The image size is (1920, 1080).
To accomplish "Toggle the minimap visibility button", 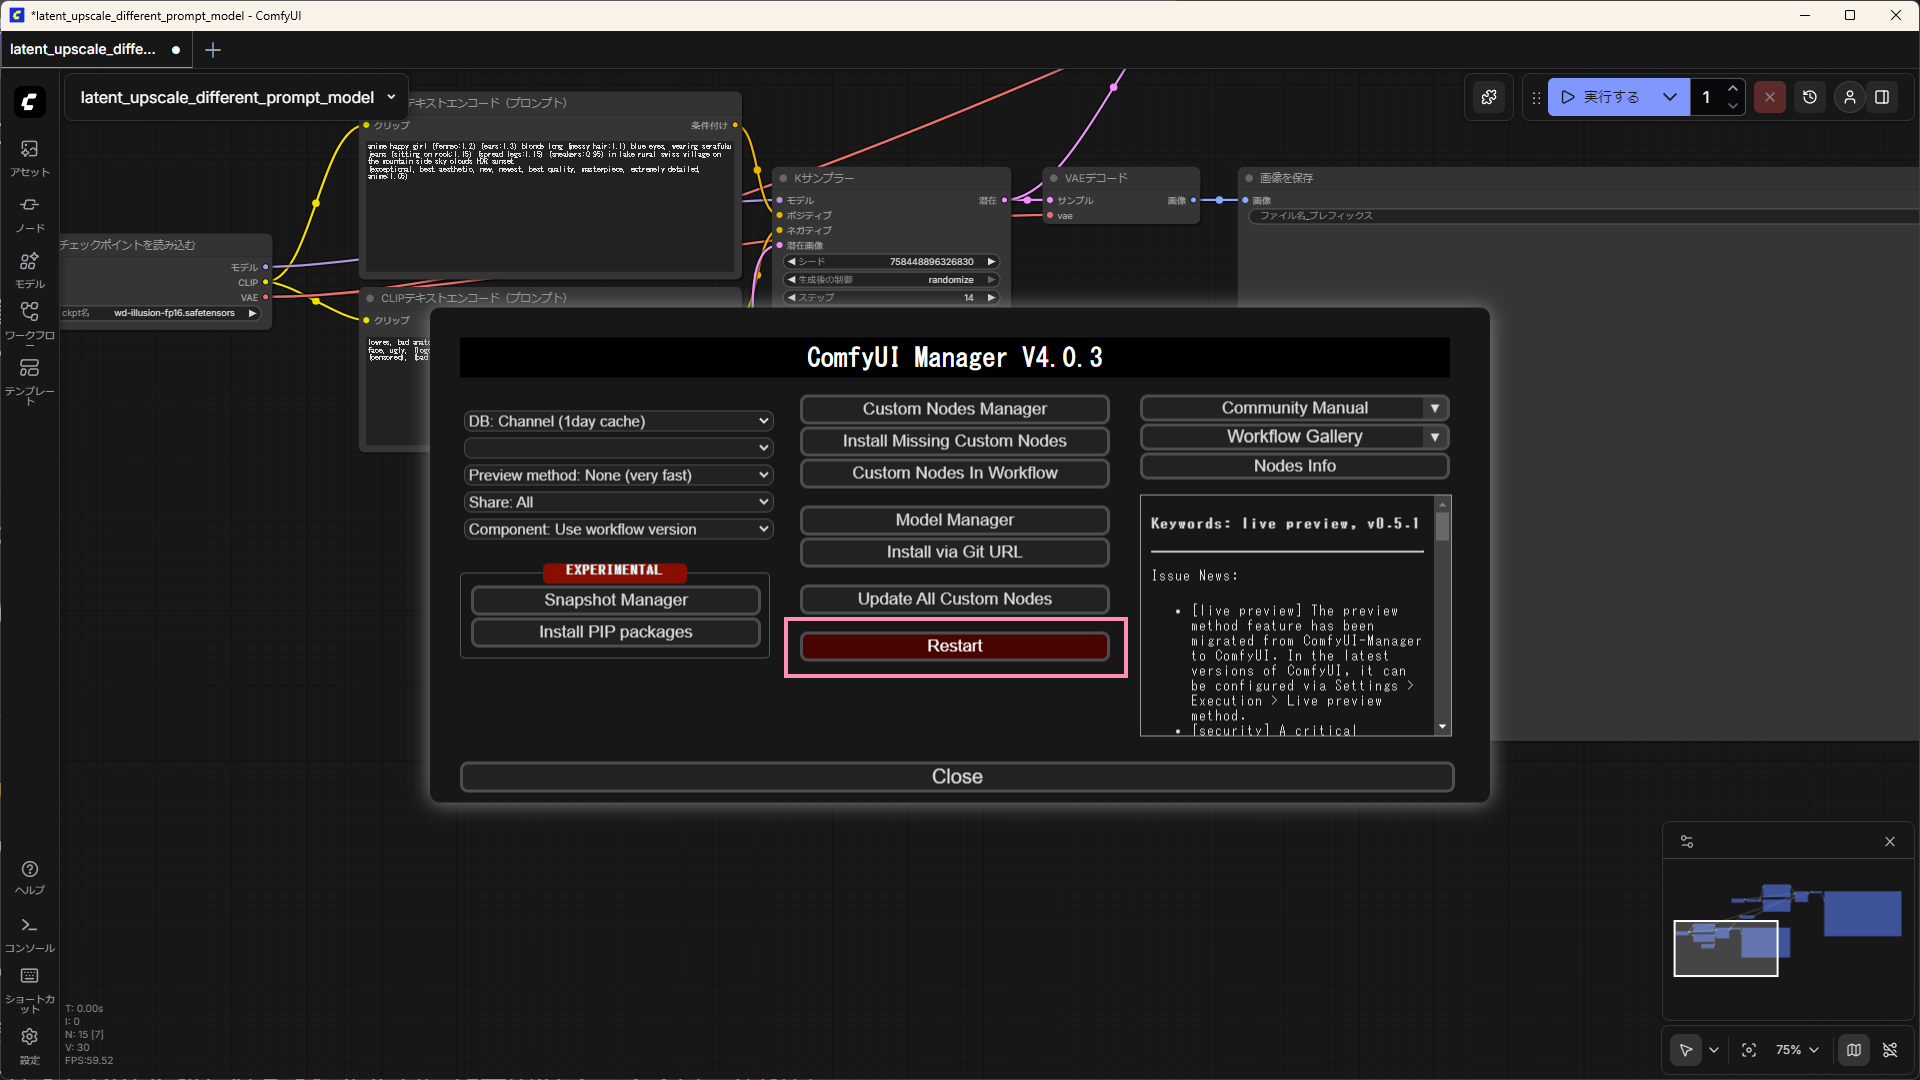I will (1854, 1050).
